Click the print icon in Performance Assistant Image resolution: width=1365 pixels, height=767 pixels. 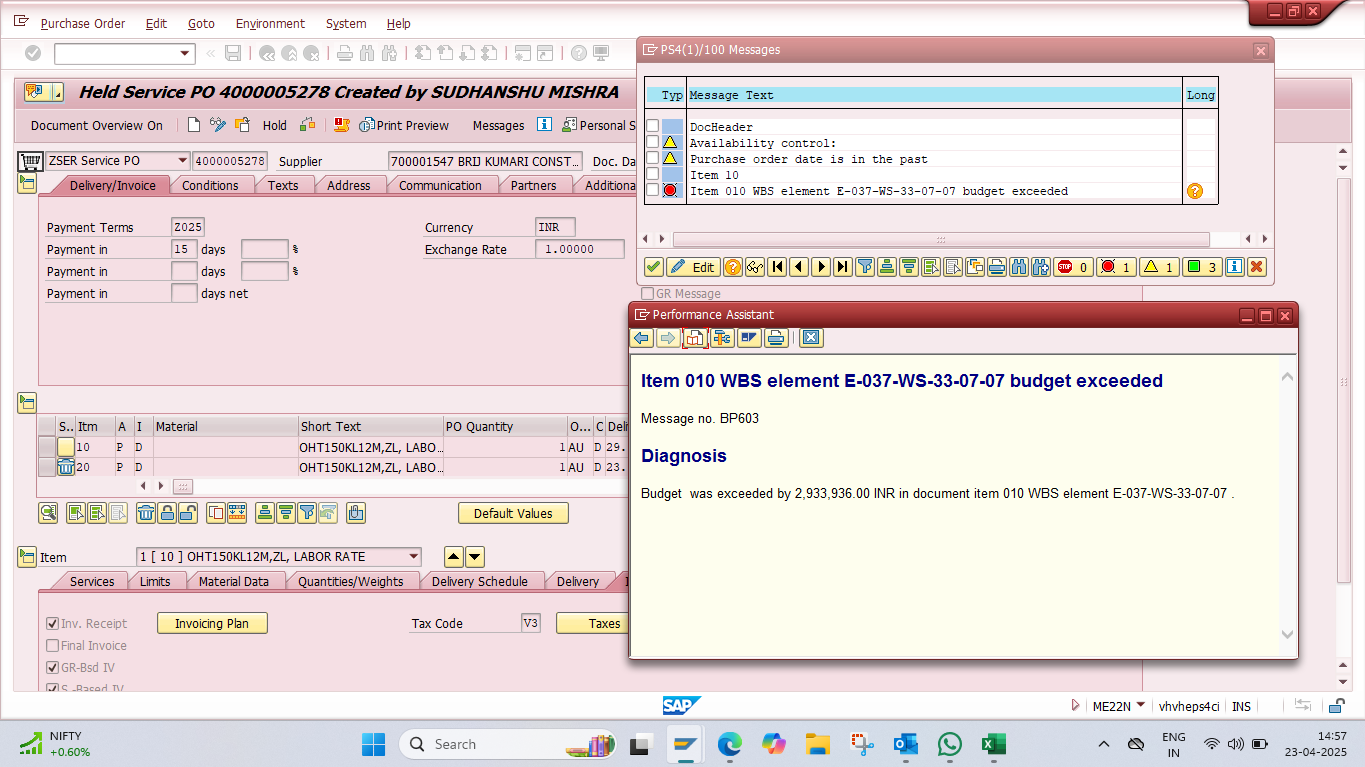click(x=775, y=338)
